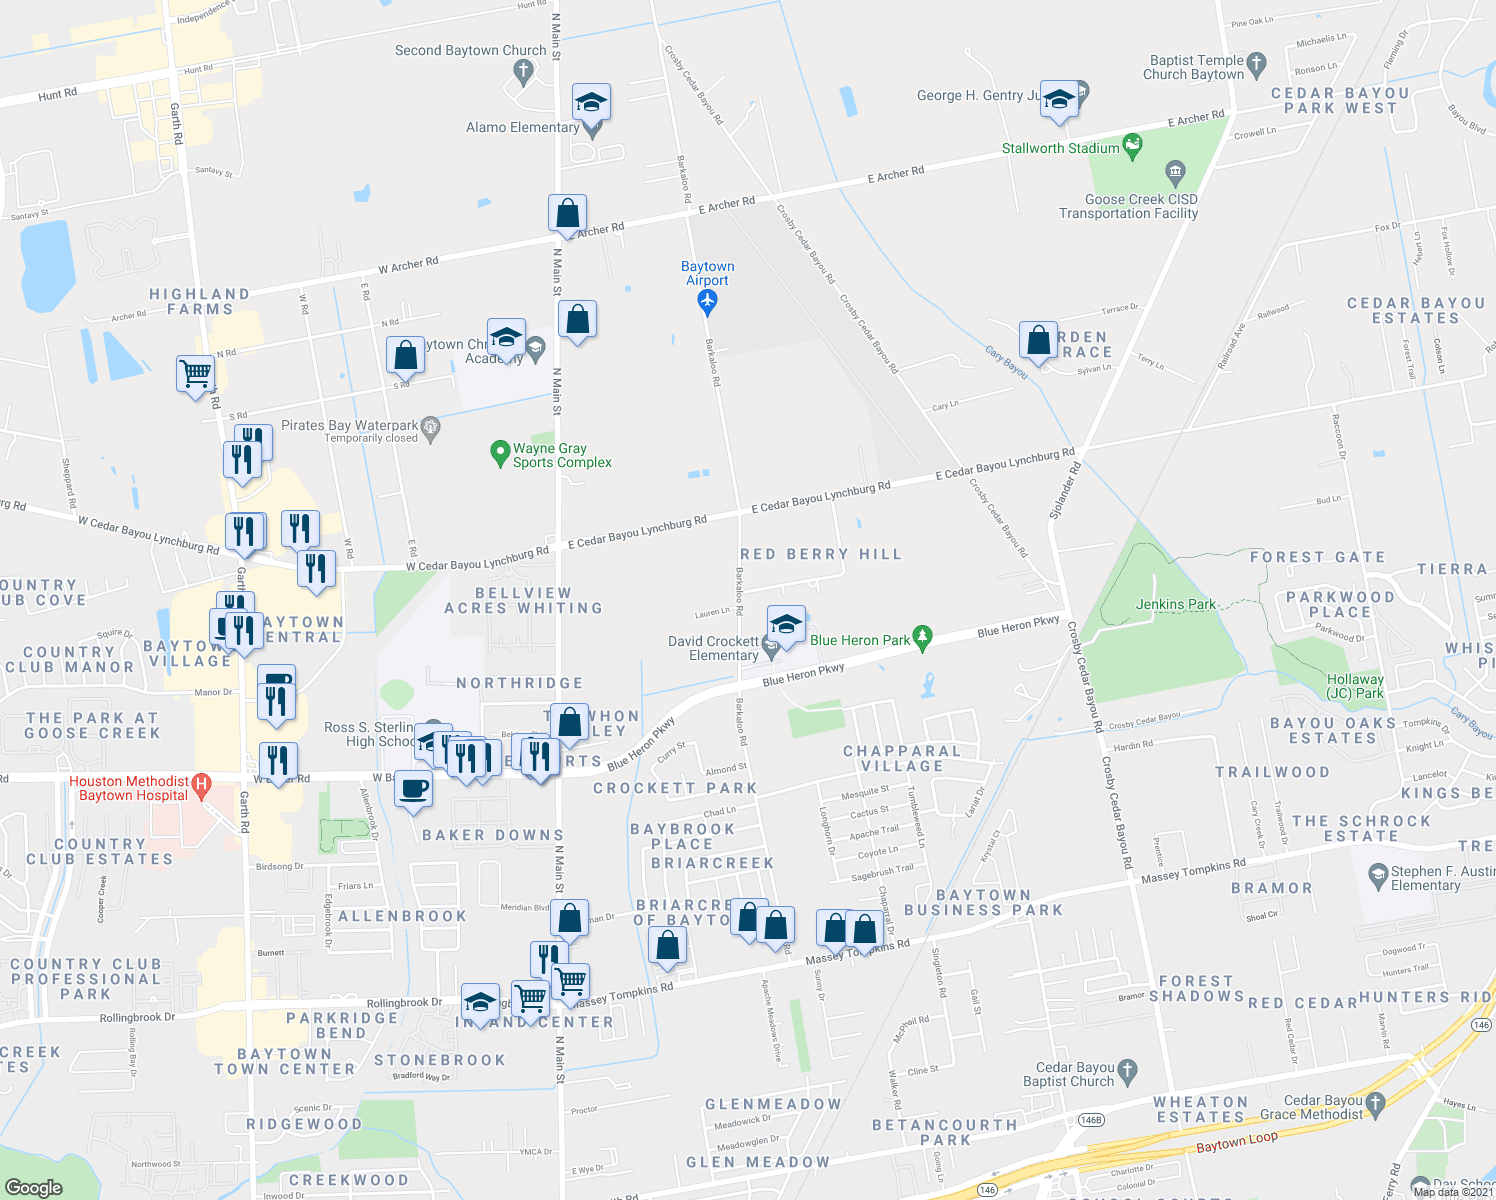This screenshot has width=1496, height=1200.
Task: Click the shopping marker on N Main St south of Archer Rd
Action: click(x=577, y=320)
